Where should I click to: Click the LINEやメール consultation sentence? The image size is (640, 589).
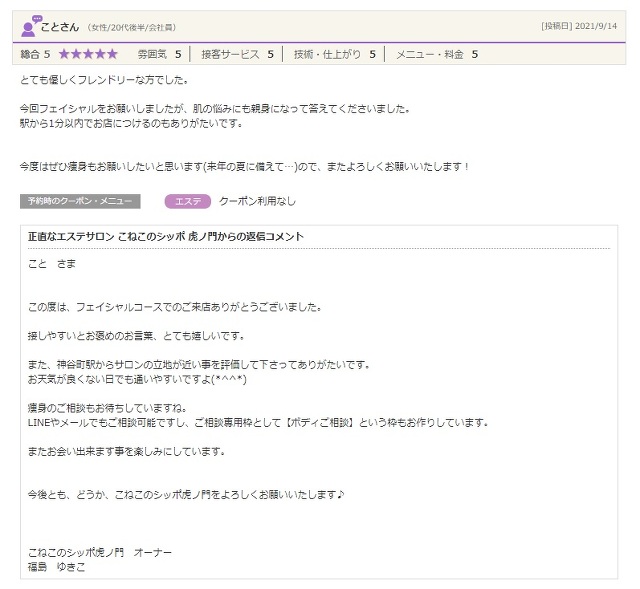coord(258,422)
